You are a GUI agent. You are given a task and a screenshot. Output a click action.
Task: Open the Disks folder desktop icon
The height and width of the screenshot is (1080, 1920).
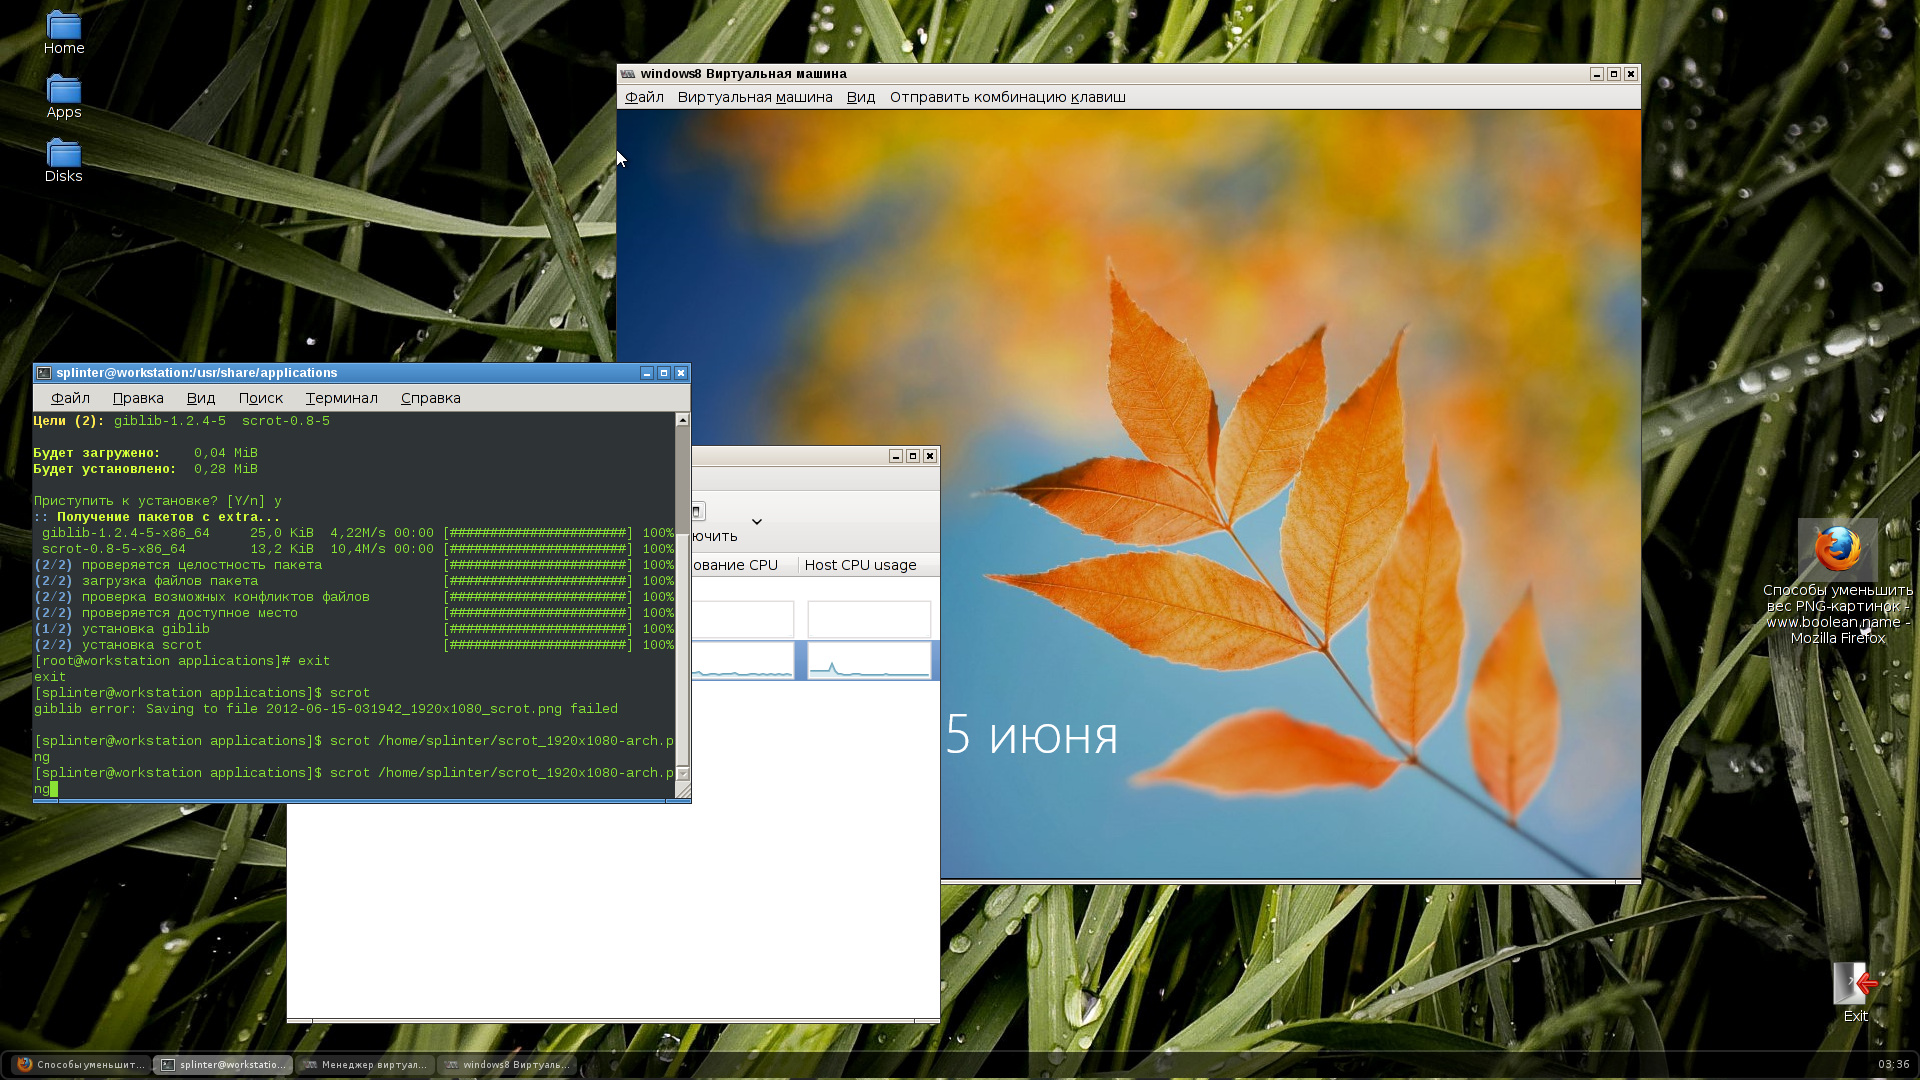click(63, 155)
